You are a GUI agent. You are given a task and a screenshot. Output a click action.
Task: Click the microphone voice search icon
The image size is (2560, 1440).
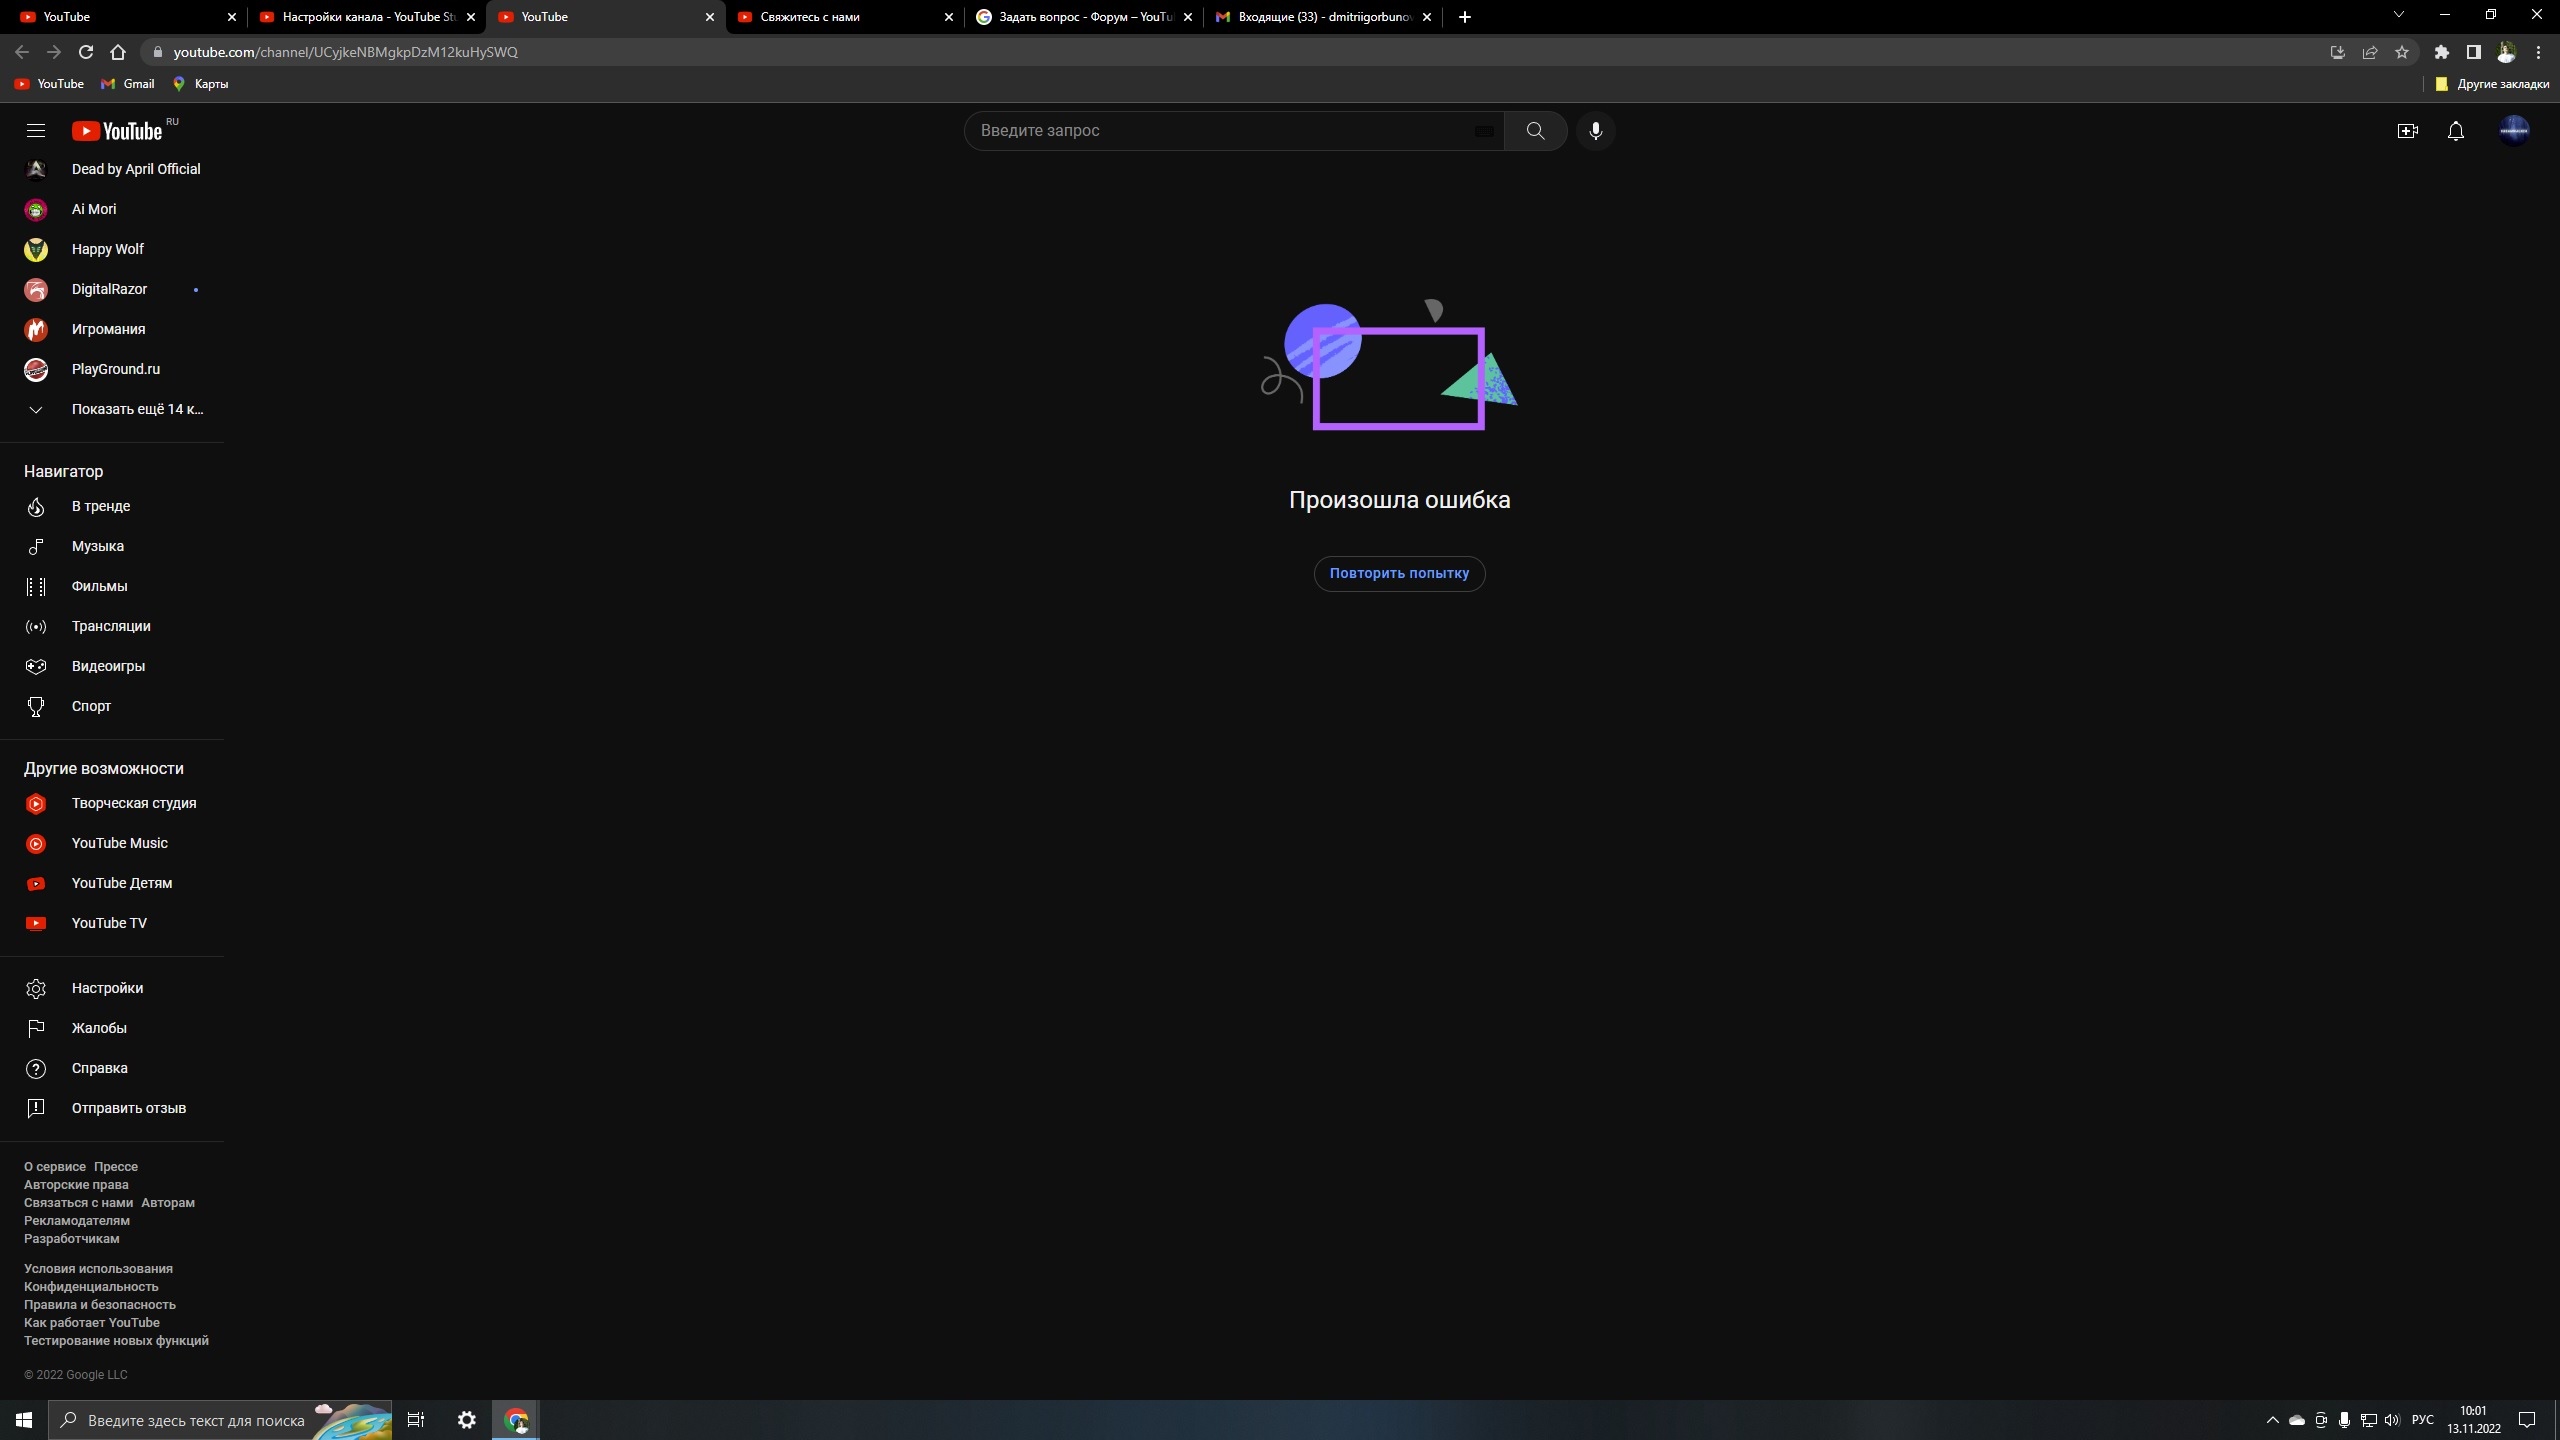click(1595, 130)
